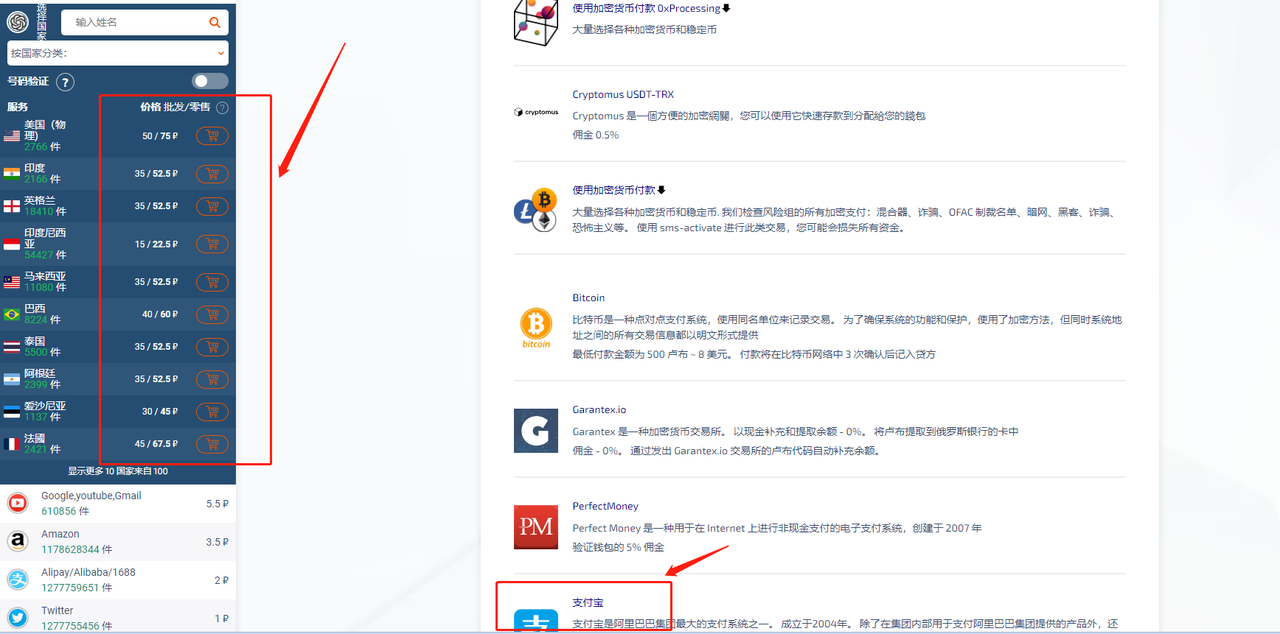Add Brazil (巴西) number to cart
Image resolution: width=1280 pixels, height=634 pixels.
(x=212, y=314)
